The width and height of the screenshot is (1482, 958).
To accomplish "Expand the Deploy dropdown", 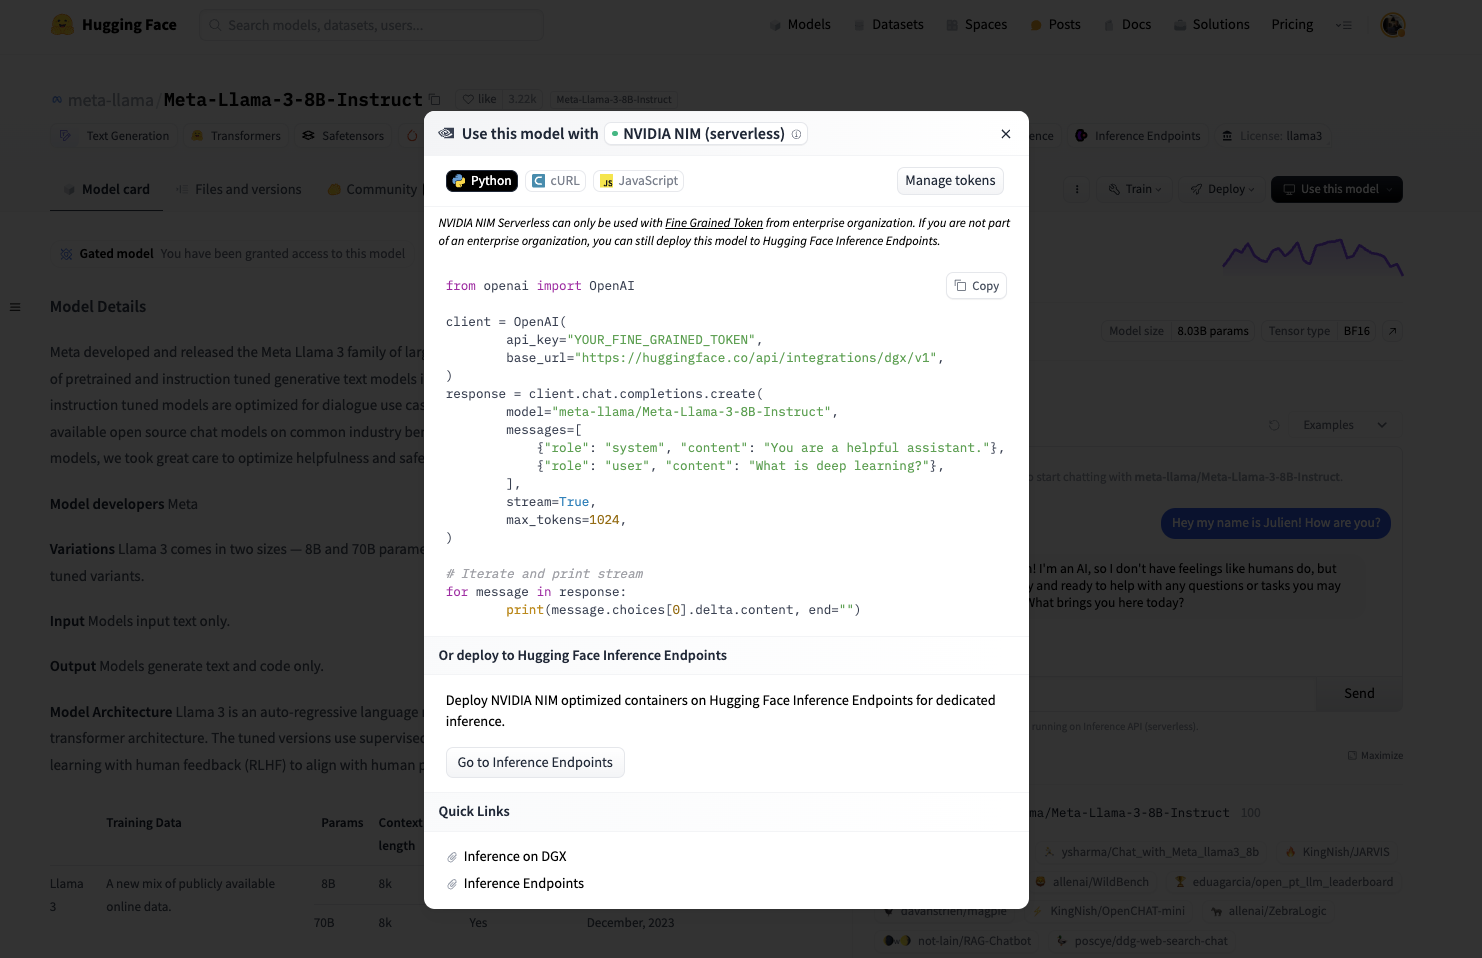I will click(1222, 189).
